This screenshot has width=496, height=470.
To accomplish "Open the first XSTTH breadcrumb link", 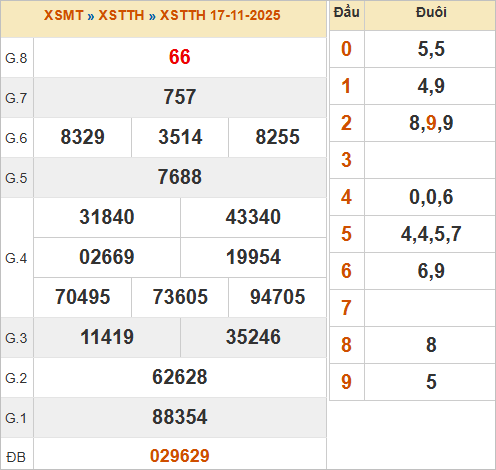I will point(121,15).
